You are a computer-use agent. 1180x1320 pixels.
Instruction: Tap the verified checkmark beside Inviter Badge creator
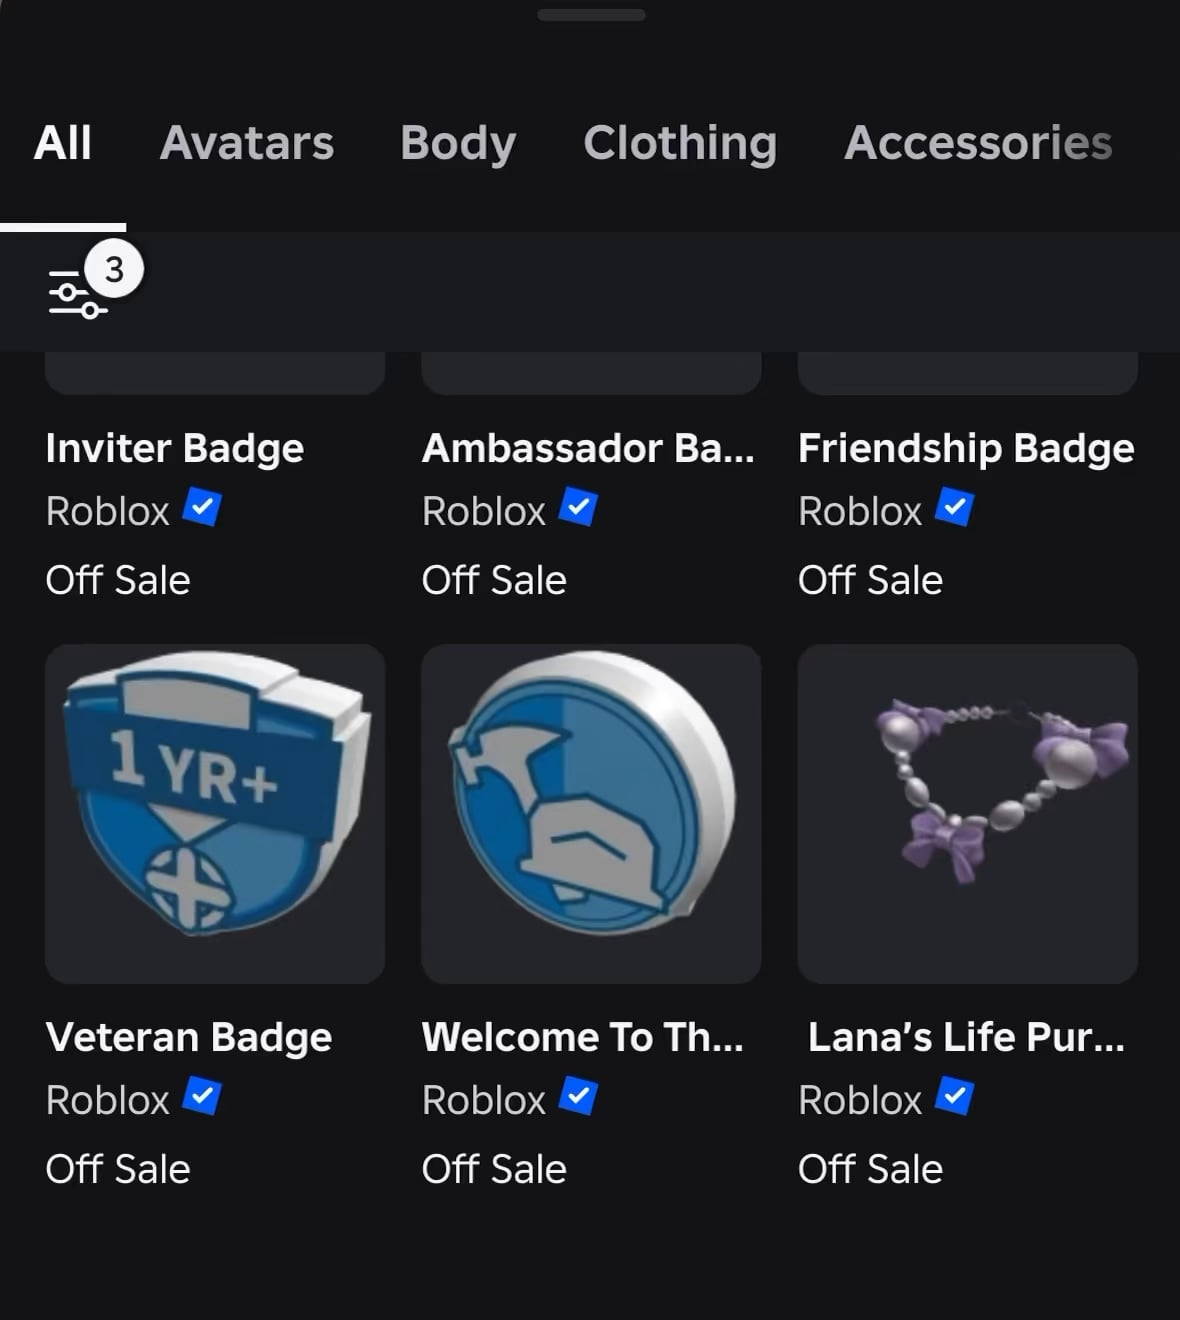click(202, 509)
